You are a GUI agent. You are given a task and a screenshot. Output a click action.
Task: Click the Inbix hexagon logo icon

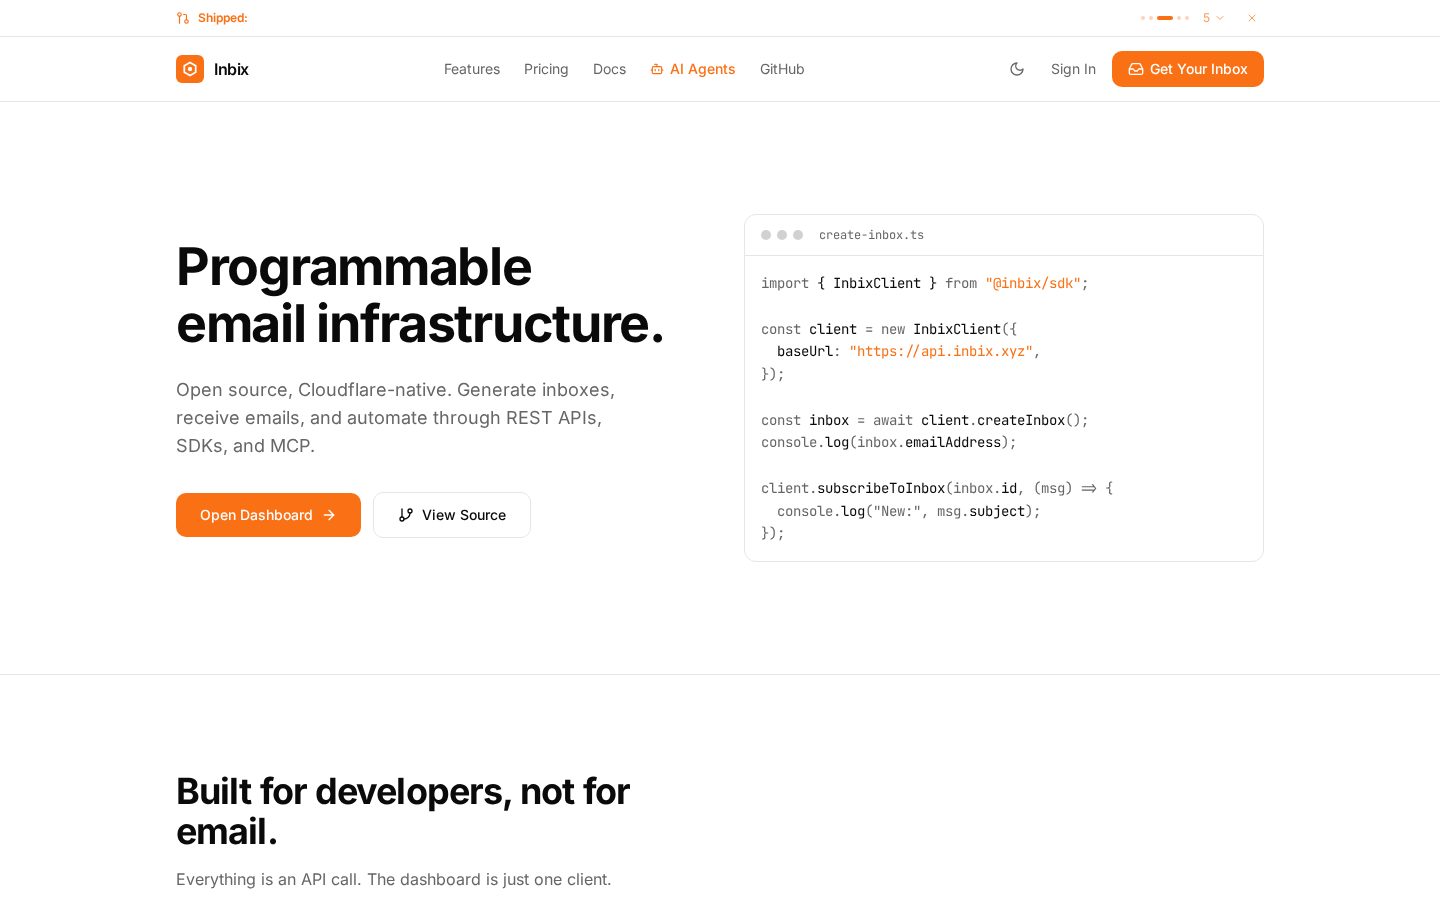coord(190,69)
